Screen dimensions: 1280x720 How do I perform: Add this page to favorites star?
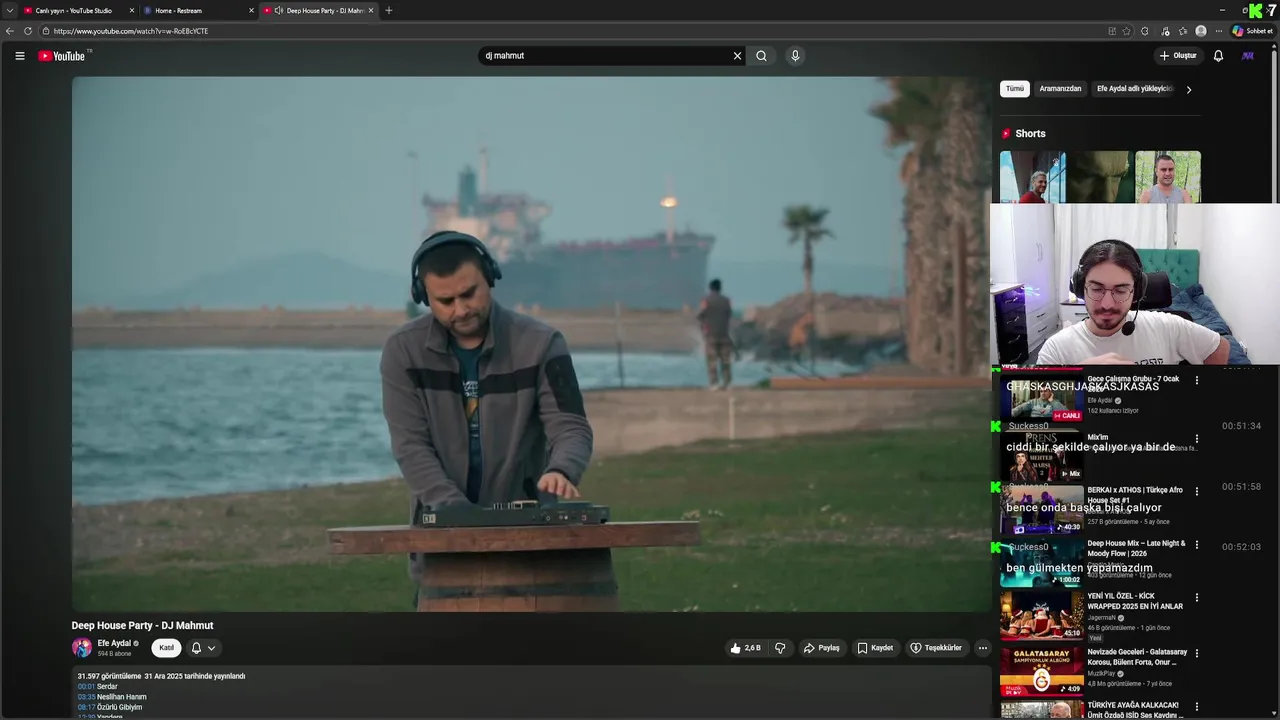coord(1127,31)
